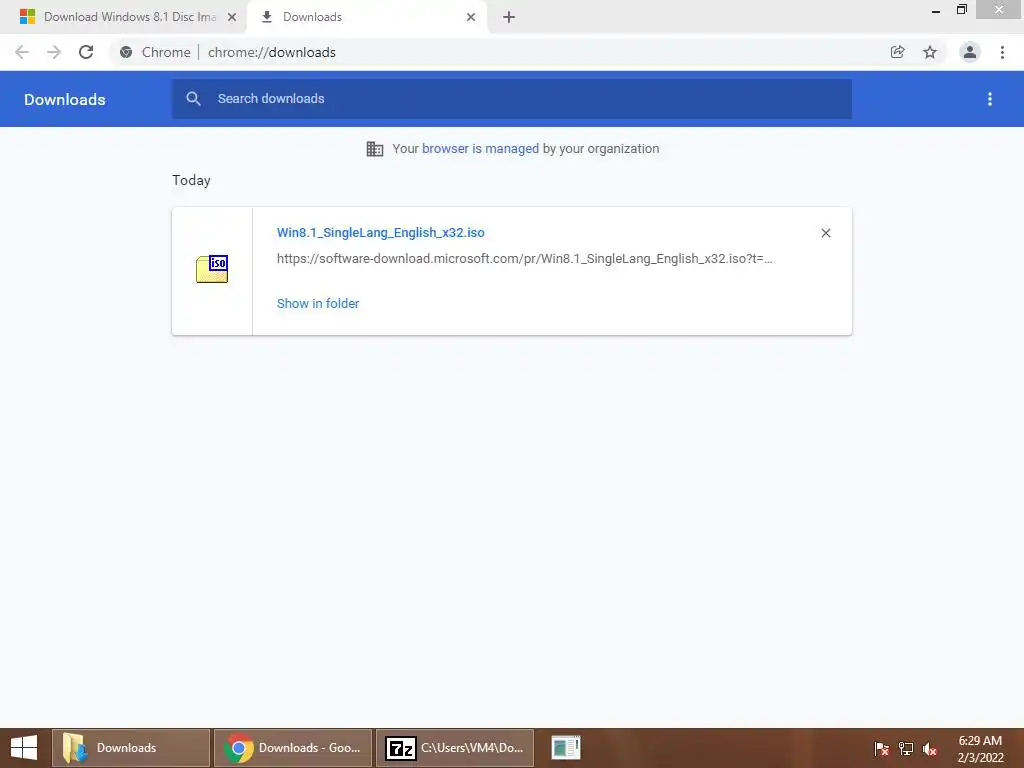This screenshot has width=1024, height=768.
Task: Restore down the Chrome window
Action: click(x=962, y=9)
